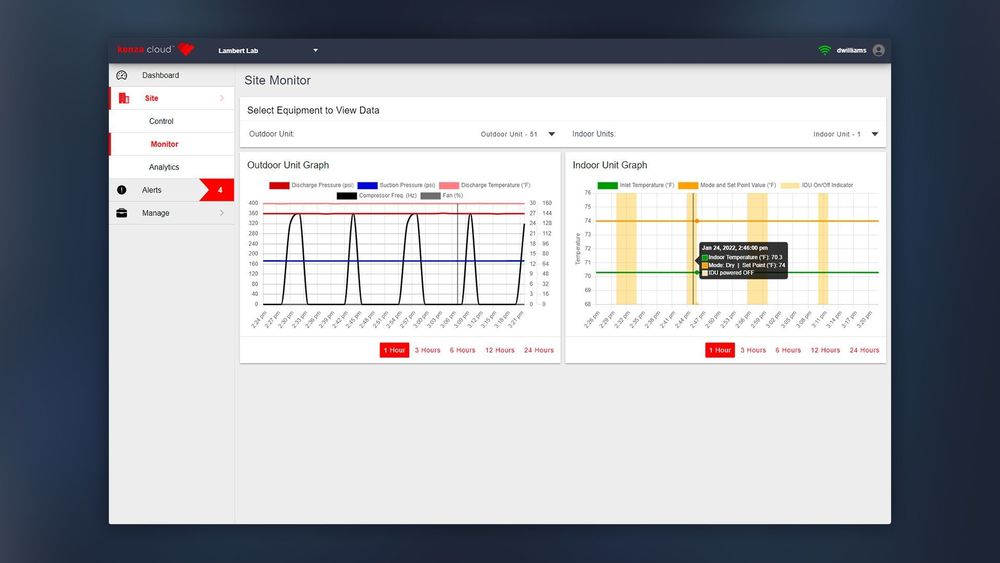The image size is (1000, 563).
Task: Click the Manage briefcase icon
Action: point(122,213)
